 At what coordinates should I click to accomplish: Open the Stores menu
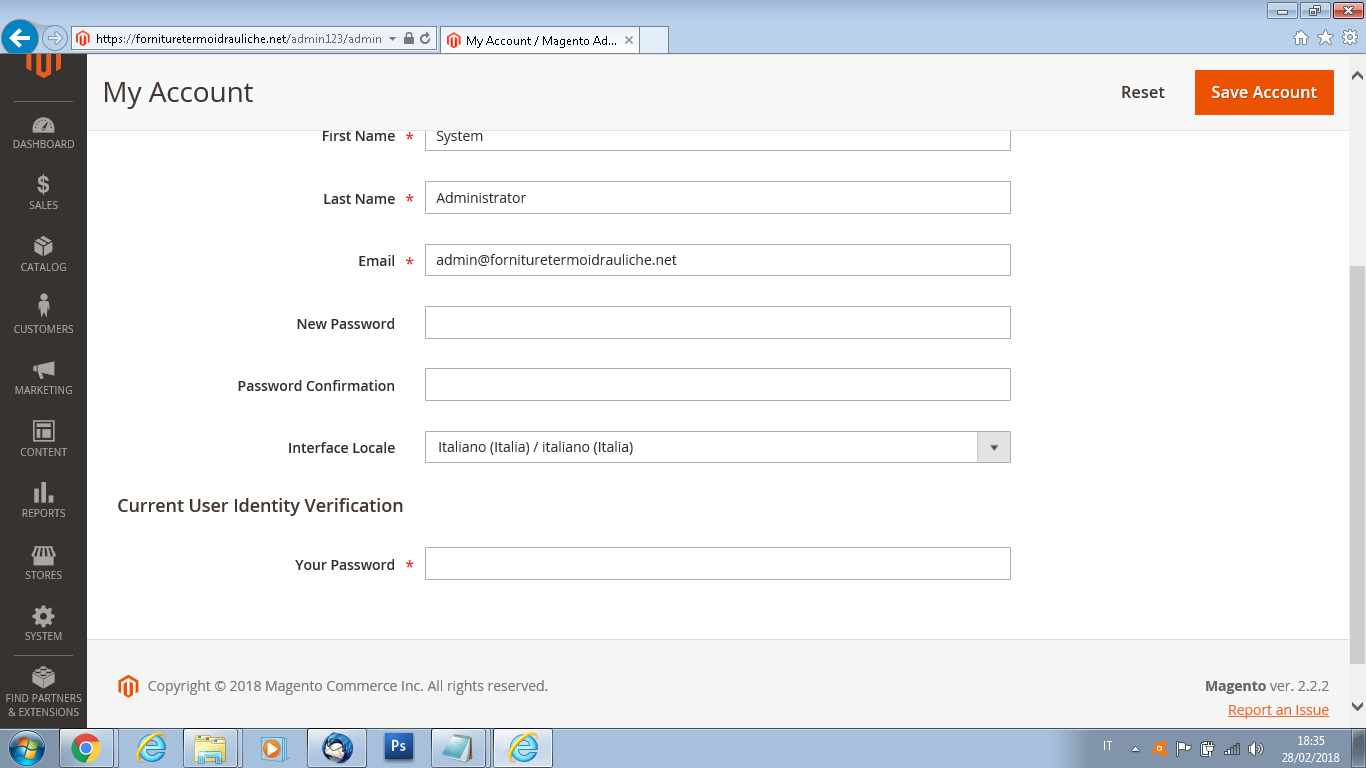point(43,564)
